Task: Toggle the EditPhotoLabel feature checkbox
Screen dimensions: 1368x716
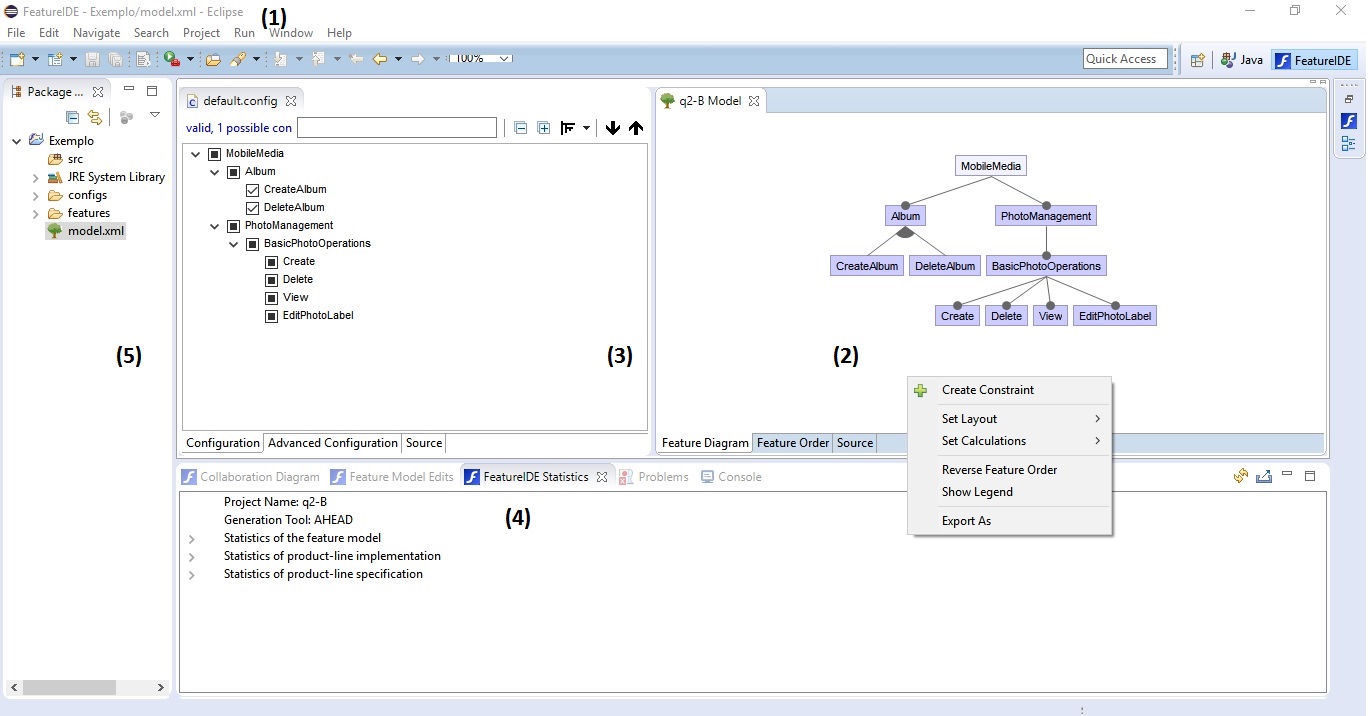Action: point(272,316)
